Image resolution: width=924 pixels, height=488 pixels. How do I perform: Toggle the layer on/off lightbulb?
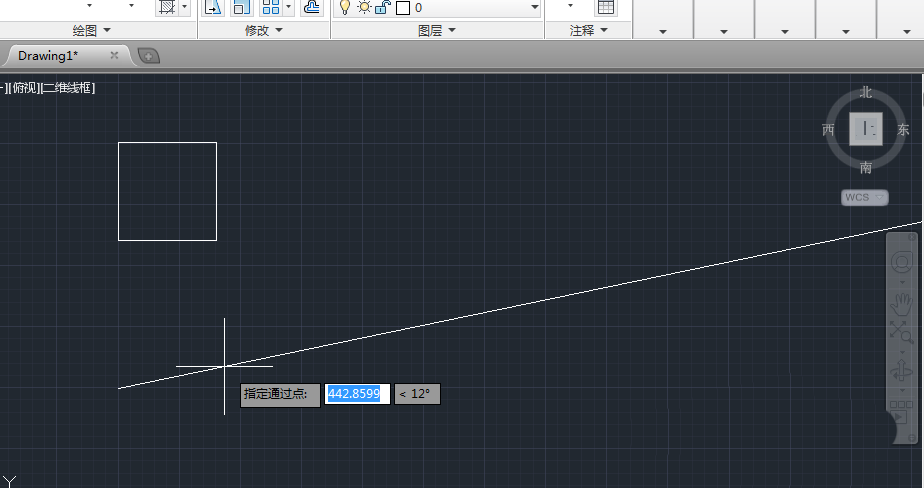tap(345, 7)
